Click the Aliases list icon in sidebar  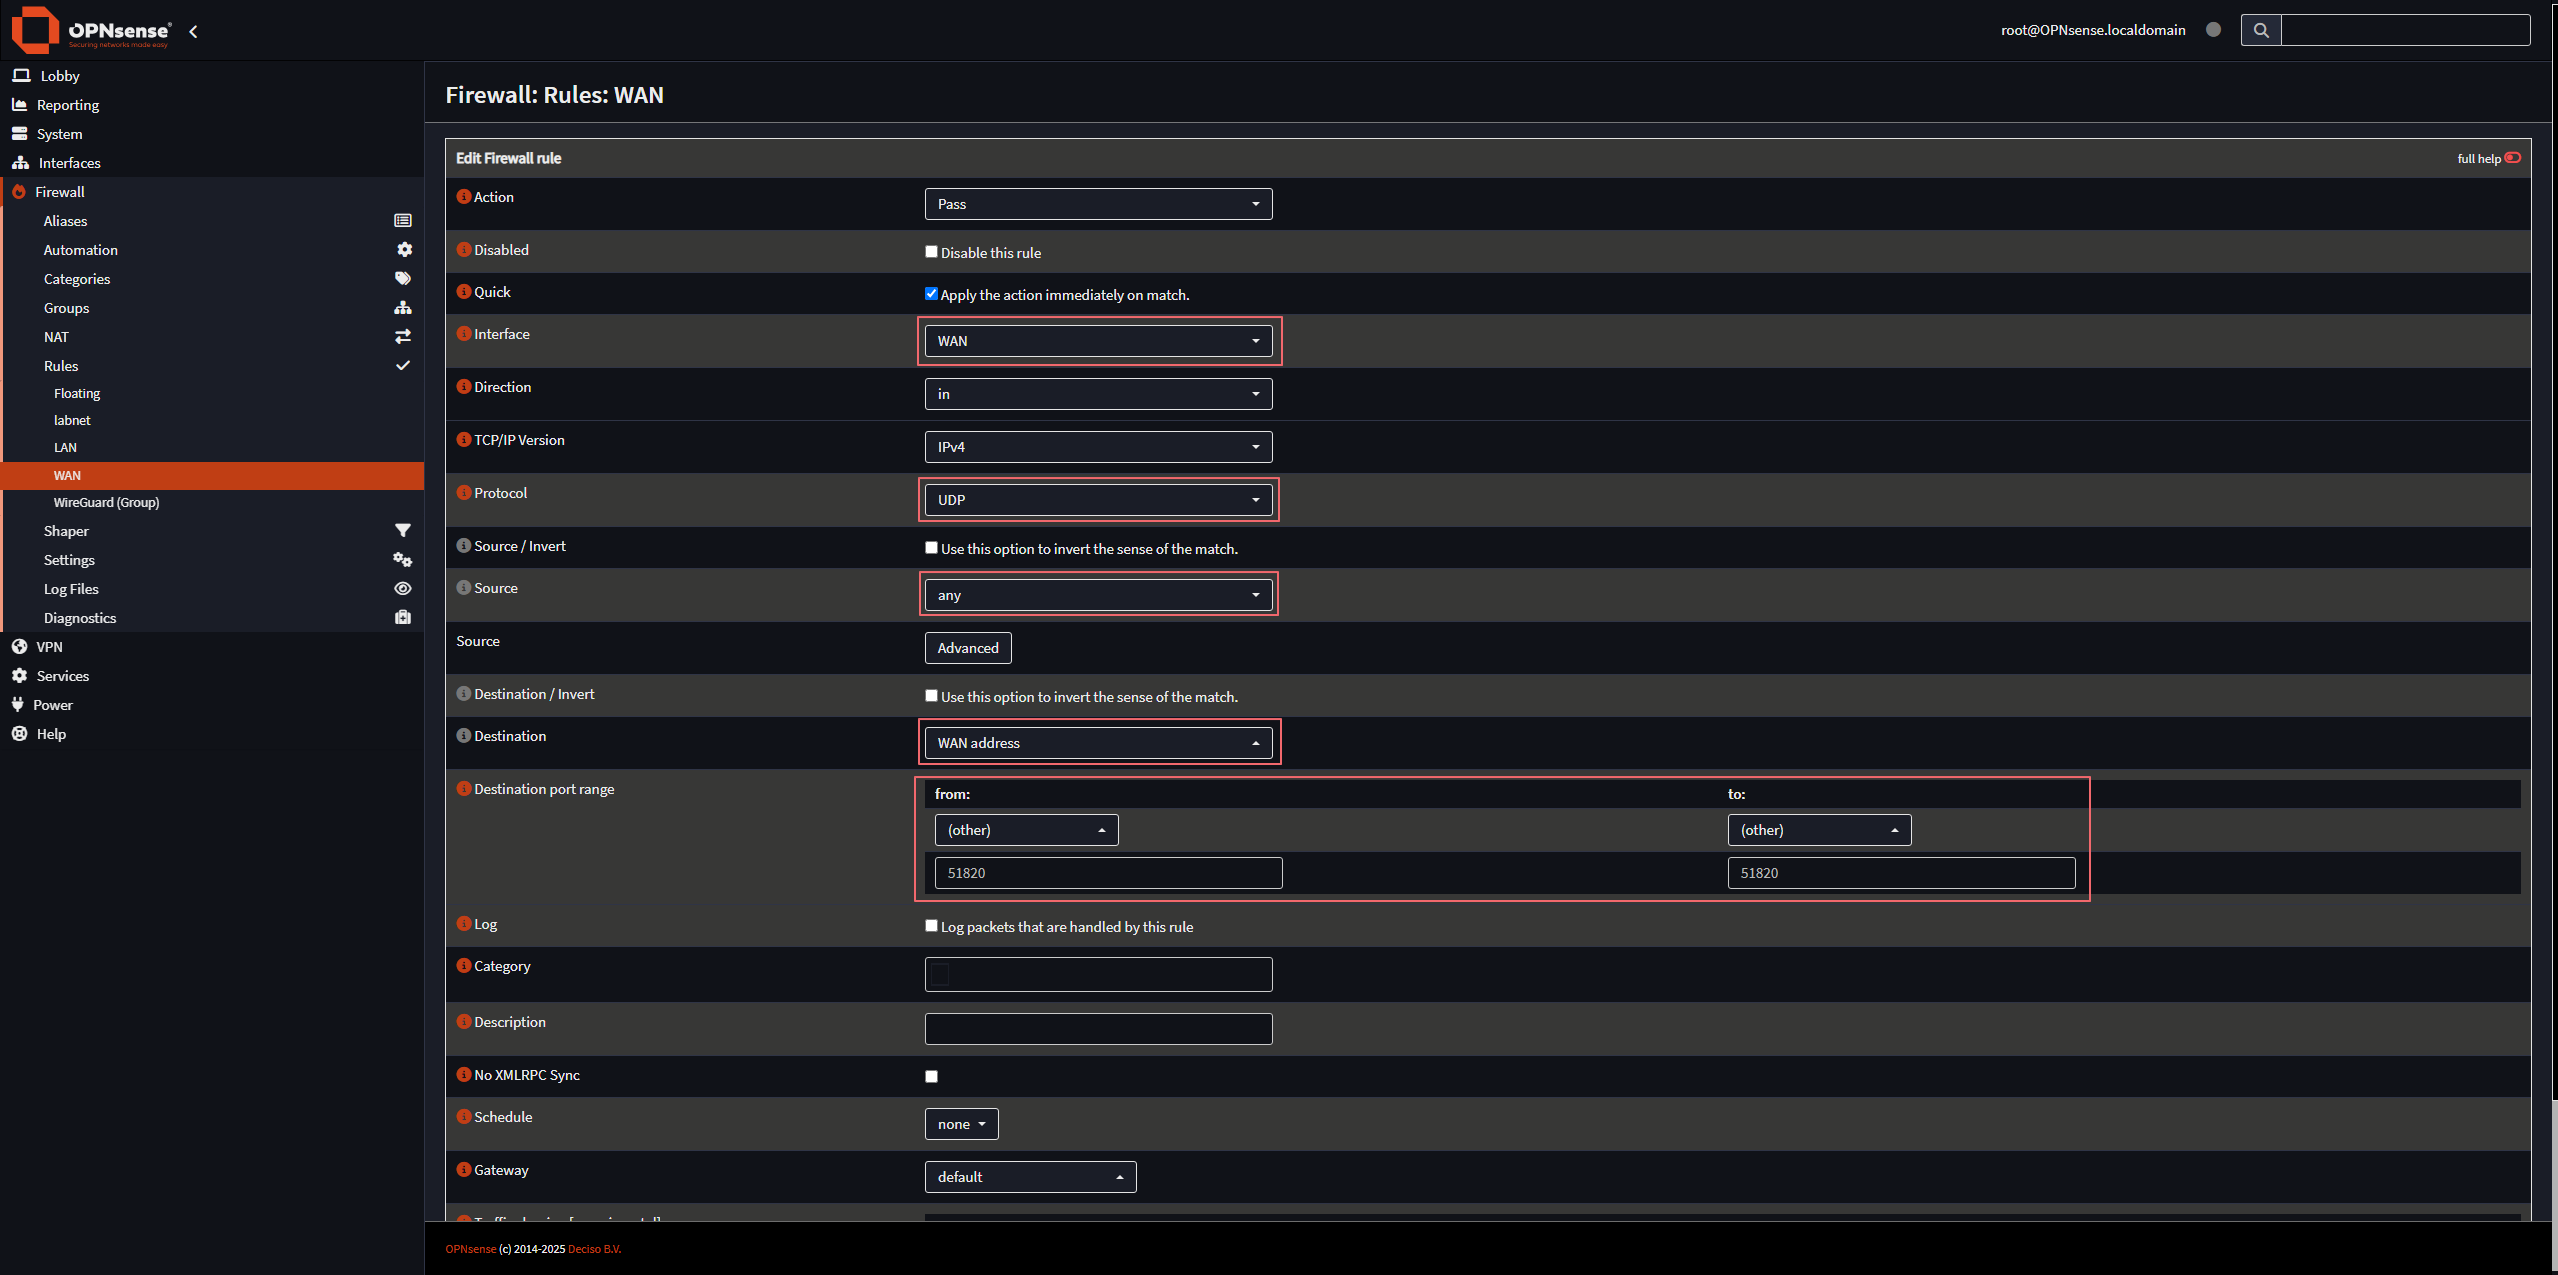[x=403, y=220]
